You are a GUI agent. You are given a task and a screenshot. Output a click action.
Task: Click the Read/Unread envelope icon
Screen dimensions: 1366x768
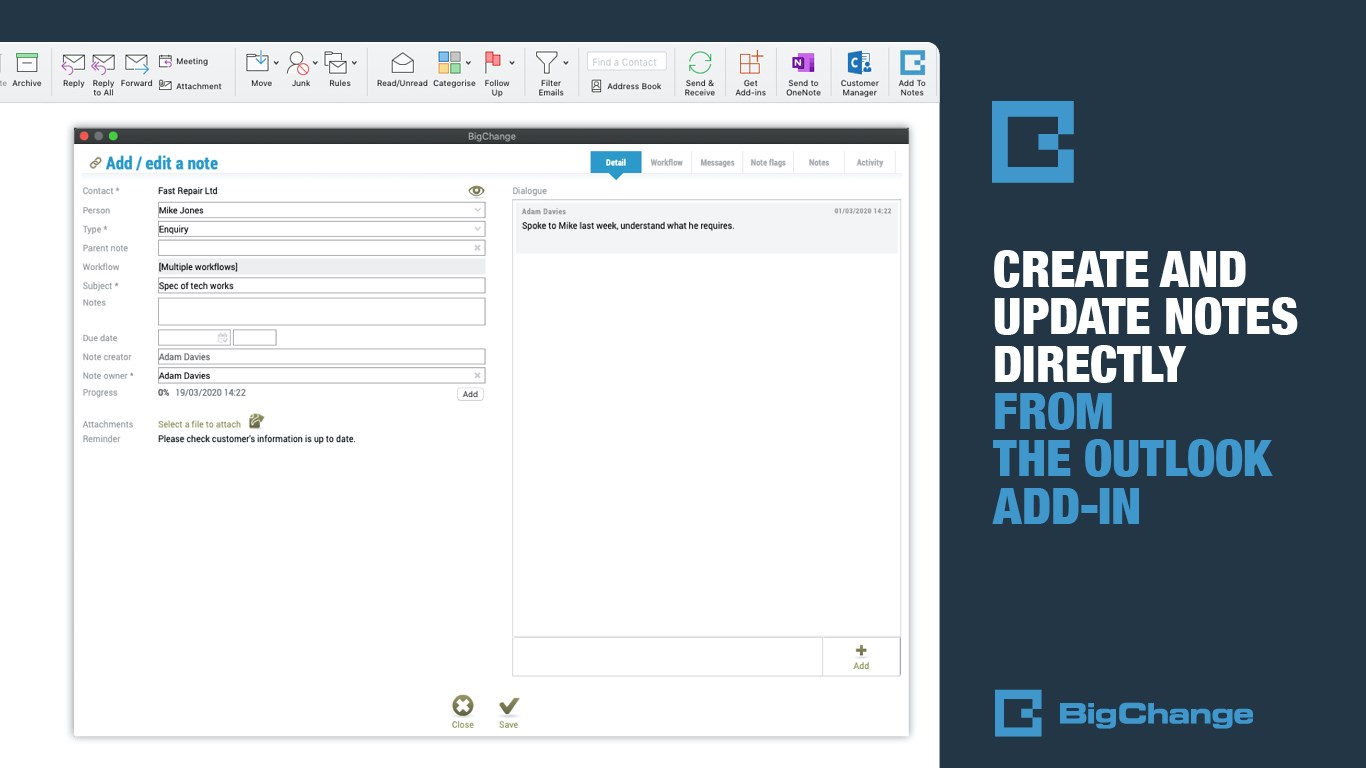pos(402,63)
